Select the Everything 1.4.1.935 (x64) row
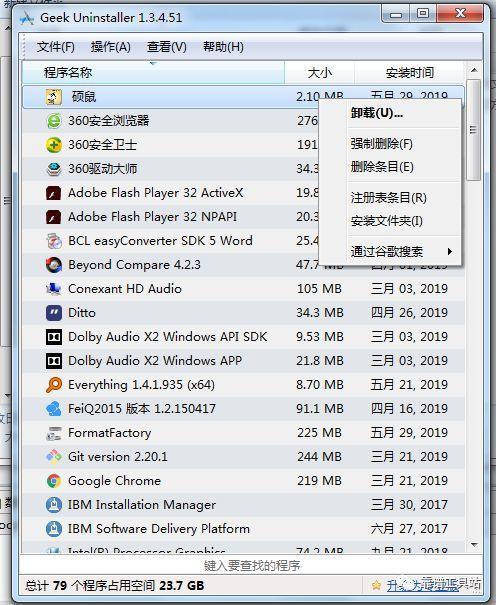The width and height of the screenshot is (496, 605). (243, 385)
